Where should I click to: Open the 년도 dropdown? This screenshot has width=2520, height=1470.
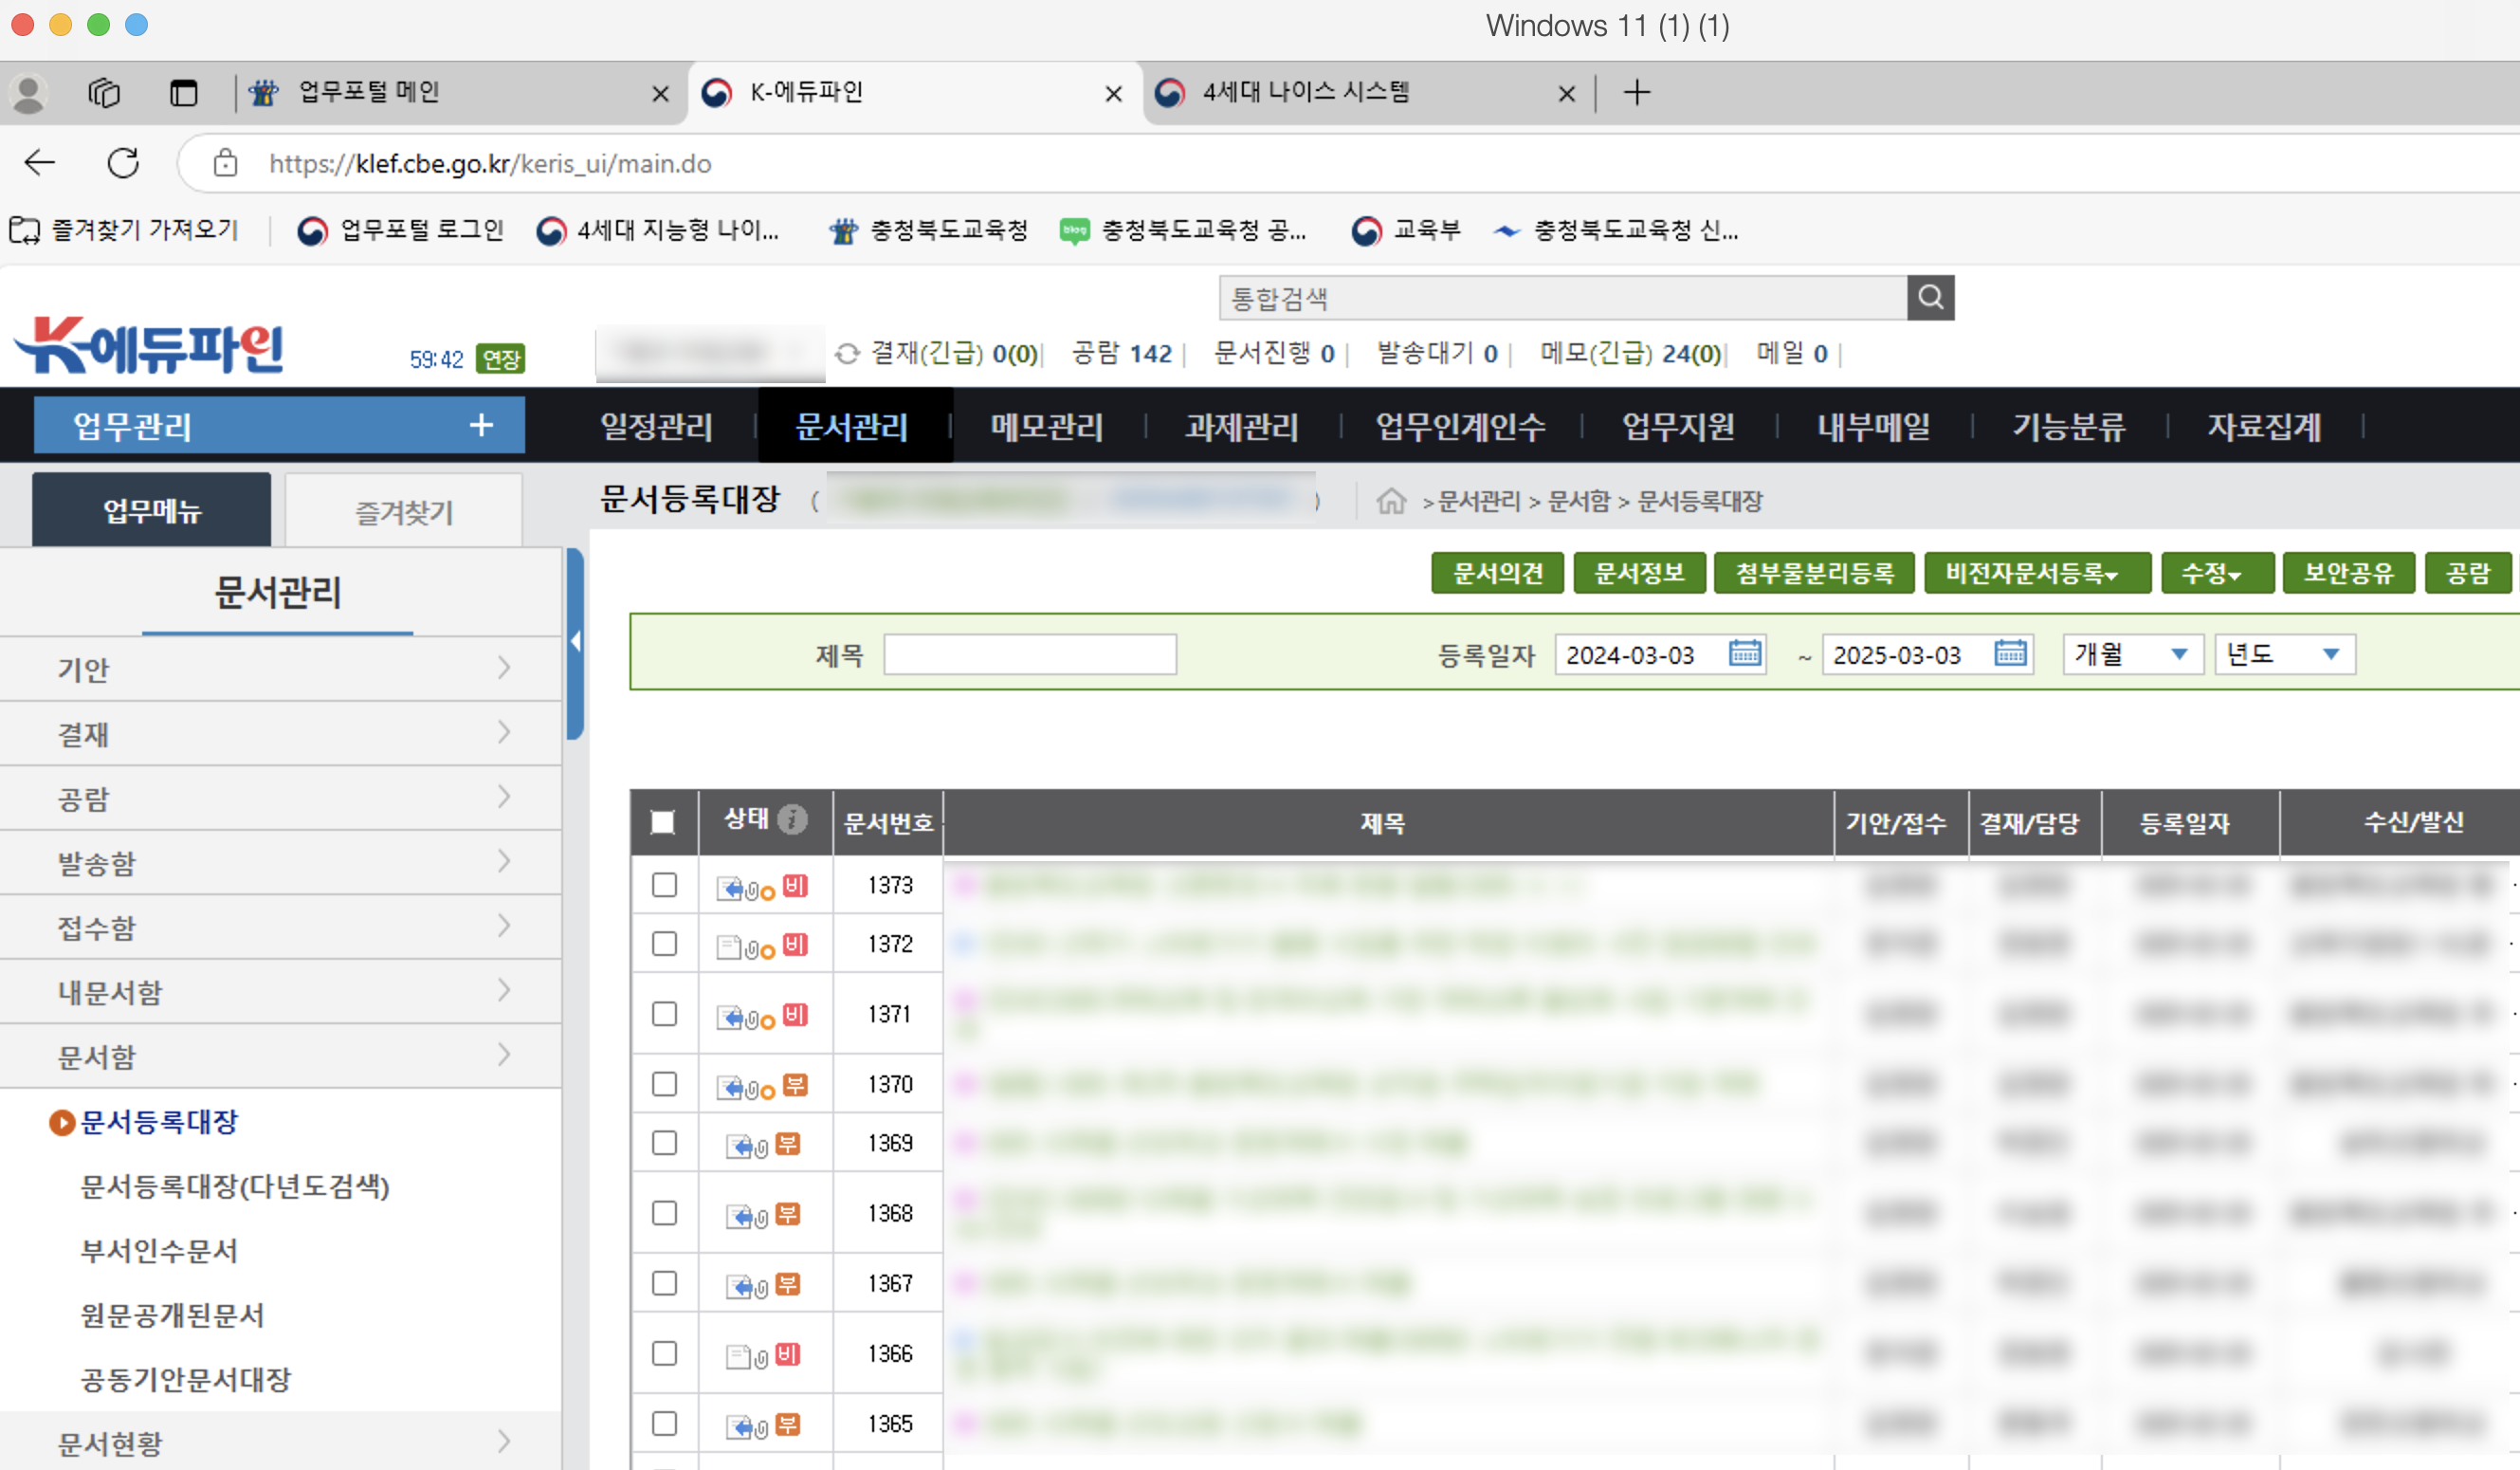pos(2283,654)
